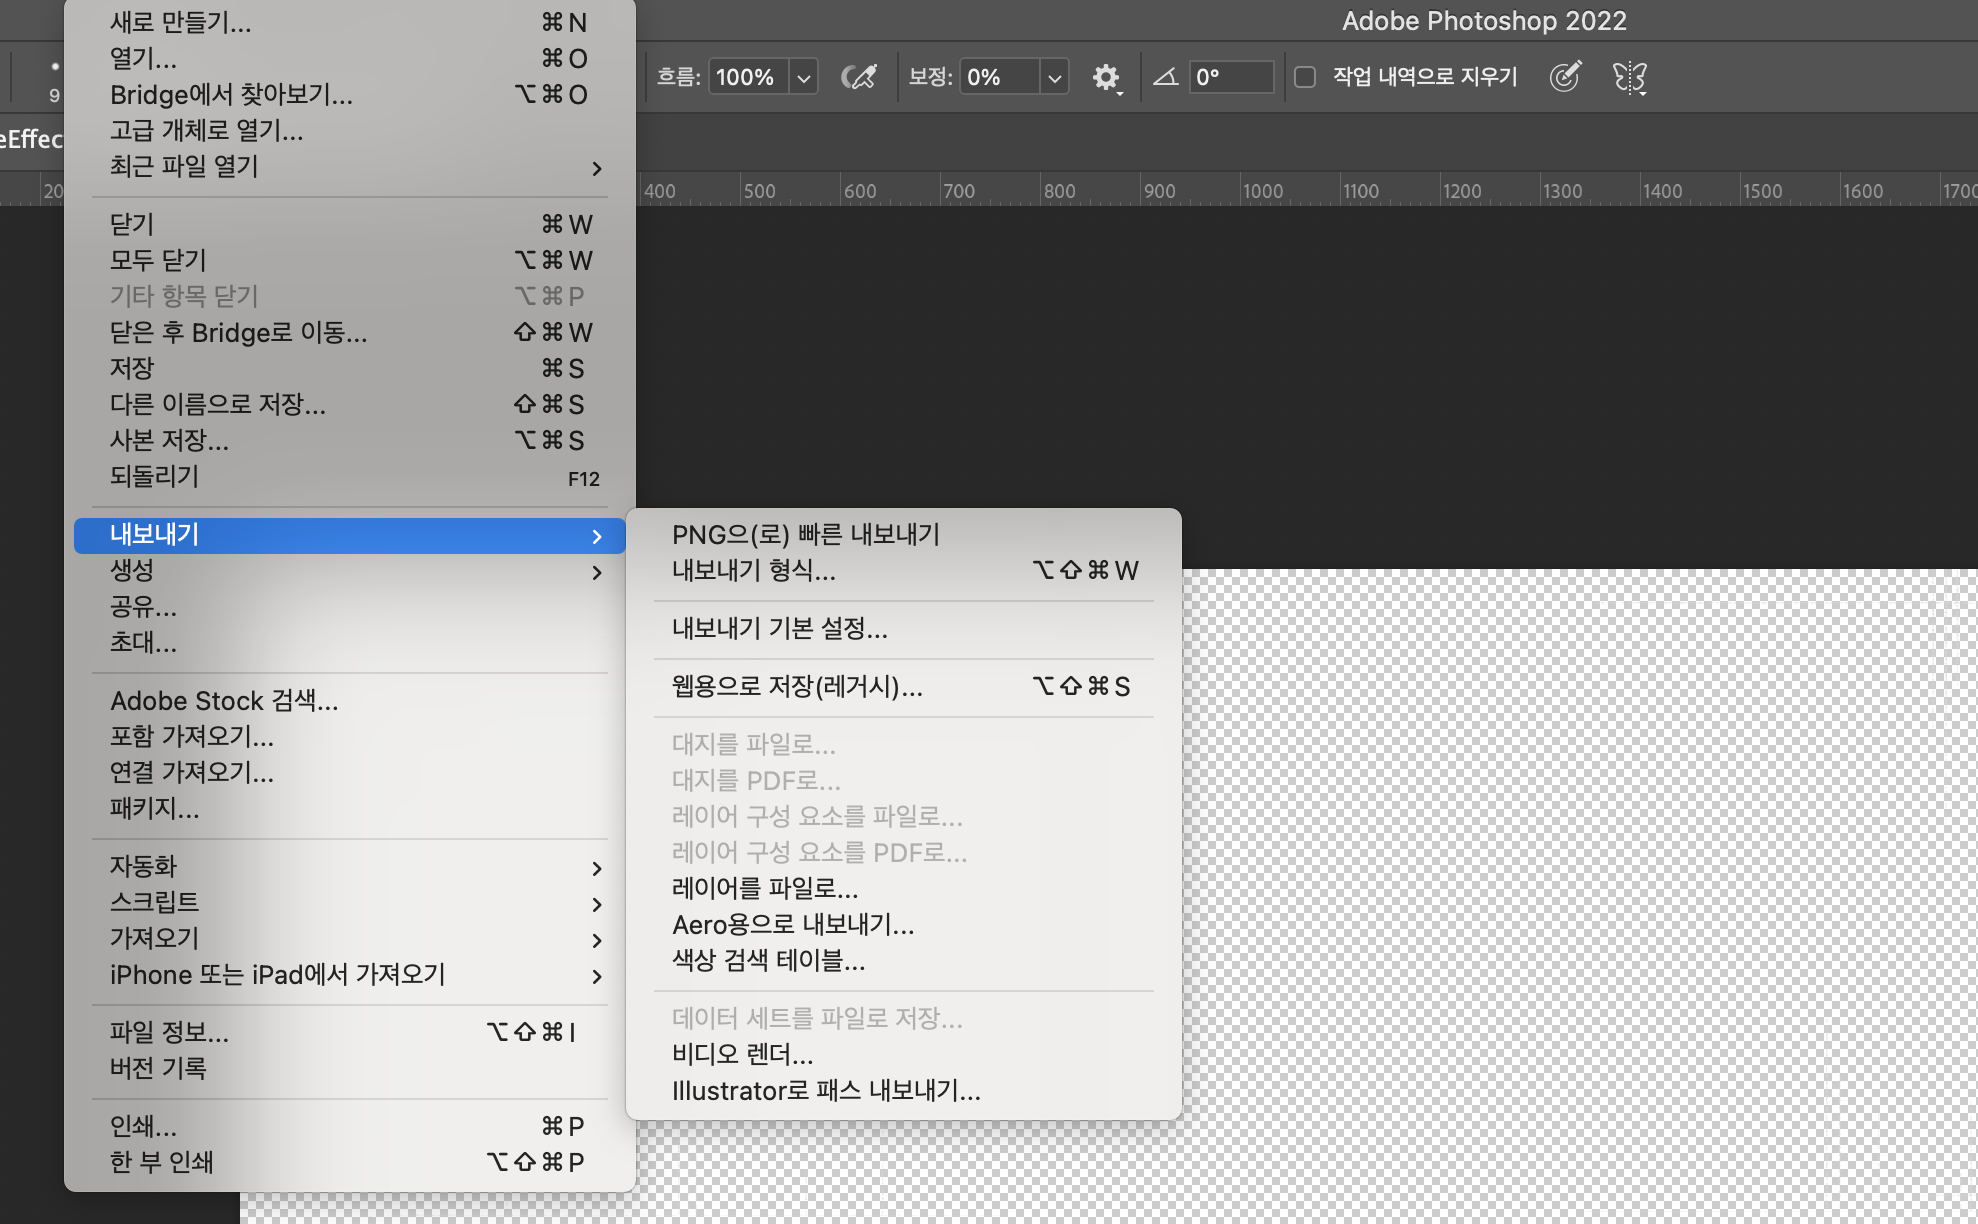Open the 보정 percentage dropdown arrow
Screen dimensions: 1978x1224
pyautogui.click(x=1054, y=78)
